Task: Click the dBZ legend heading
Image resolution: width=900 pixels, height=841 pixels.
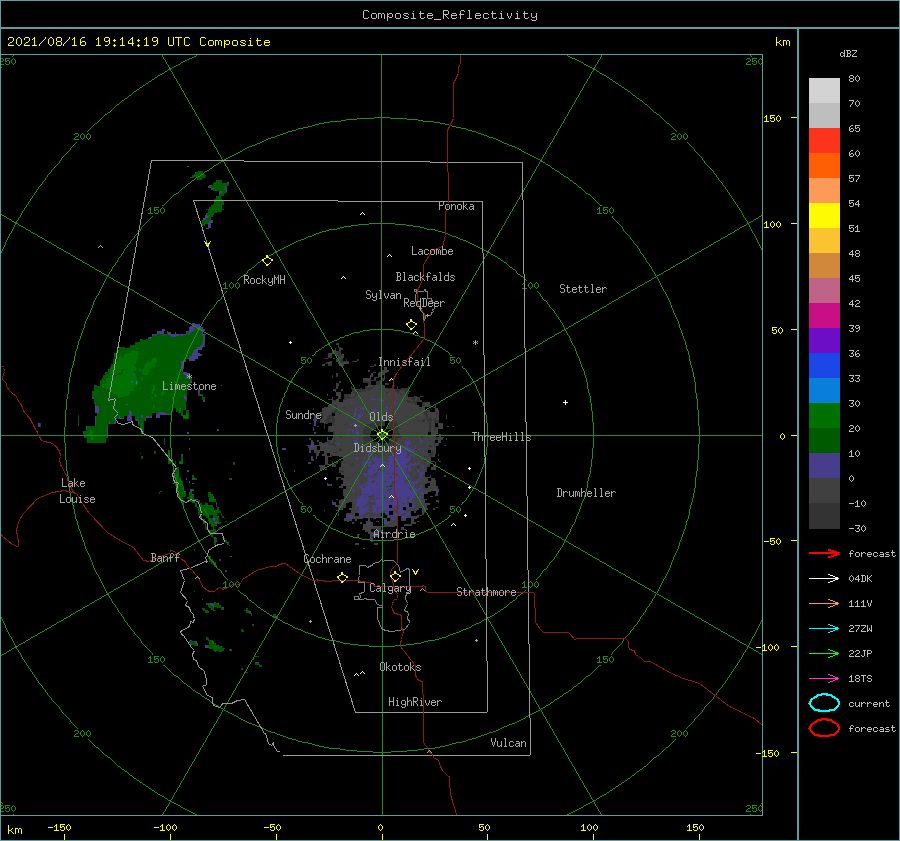Action: pyautogui.click(x=848, y=53)
